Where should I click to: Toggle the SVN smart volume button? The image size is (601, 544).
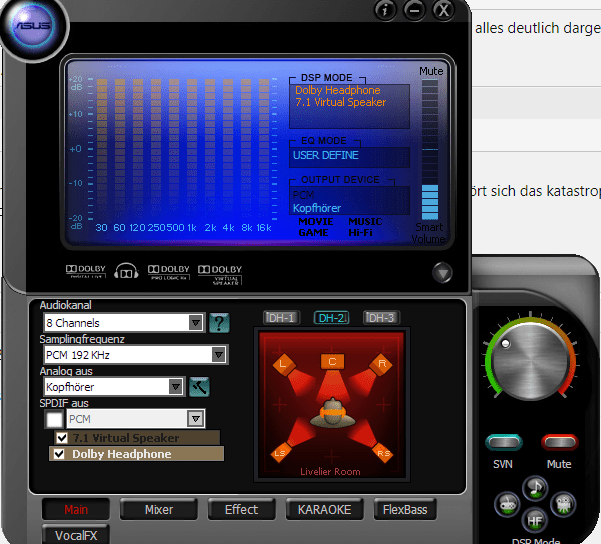pos(504,442)
